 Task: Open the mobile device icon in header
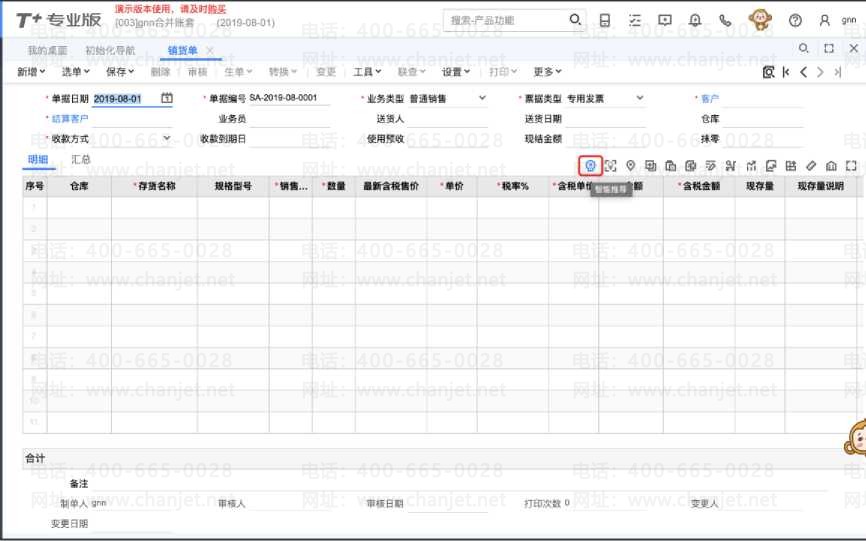click(x=605, y=20)
